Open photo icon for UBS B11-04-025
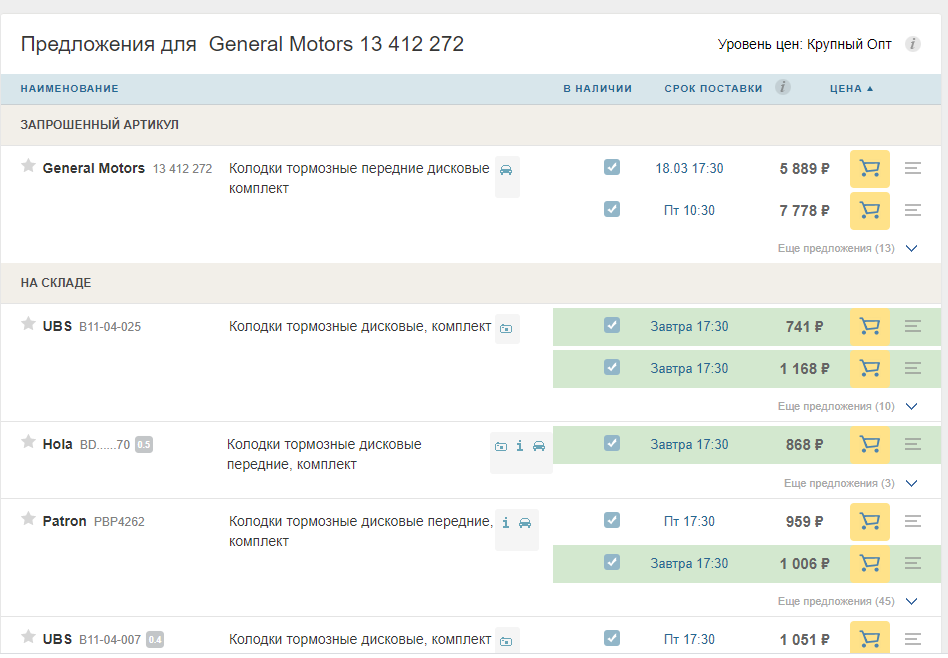The image size is (948, 658). tap(506, 329)
